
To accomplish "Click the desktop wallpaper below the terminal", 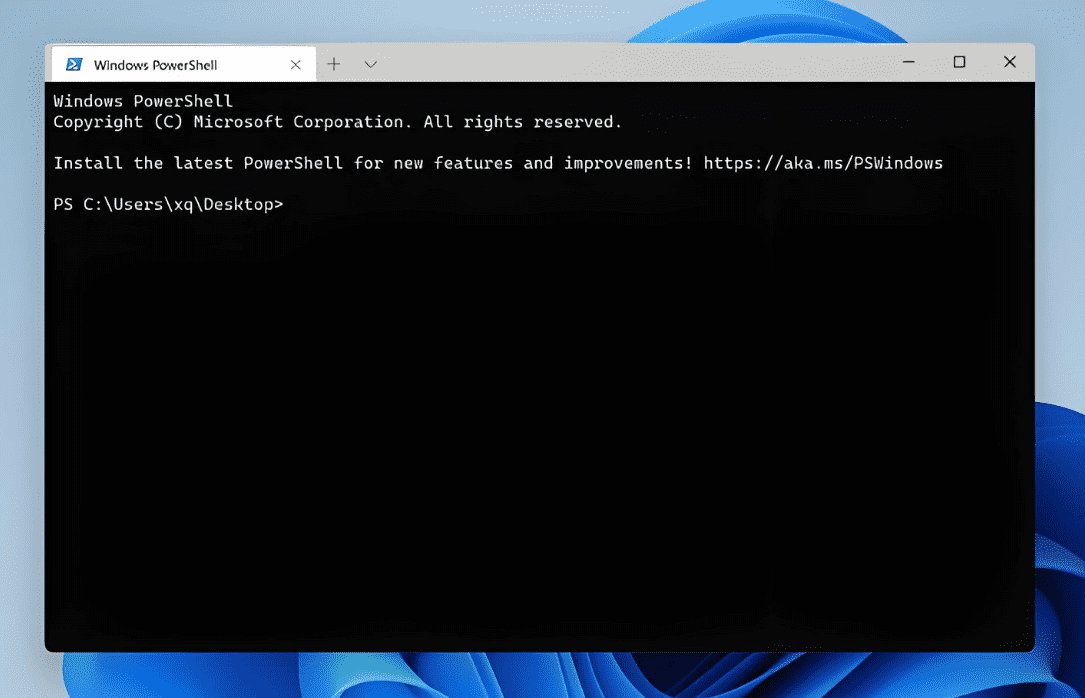I will (540, 675).
